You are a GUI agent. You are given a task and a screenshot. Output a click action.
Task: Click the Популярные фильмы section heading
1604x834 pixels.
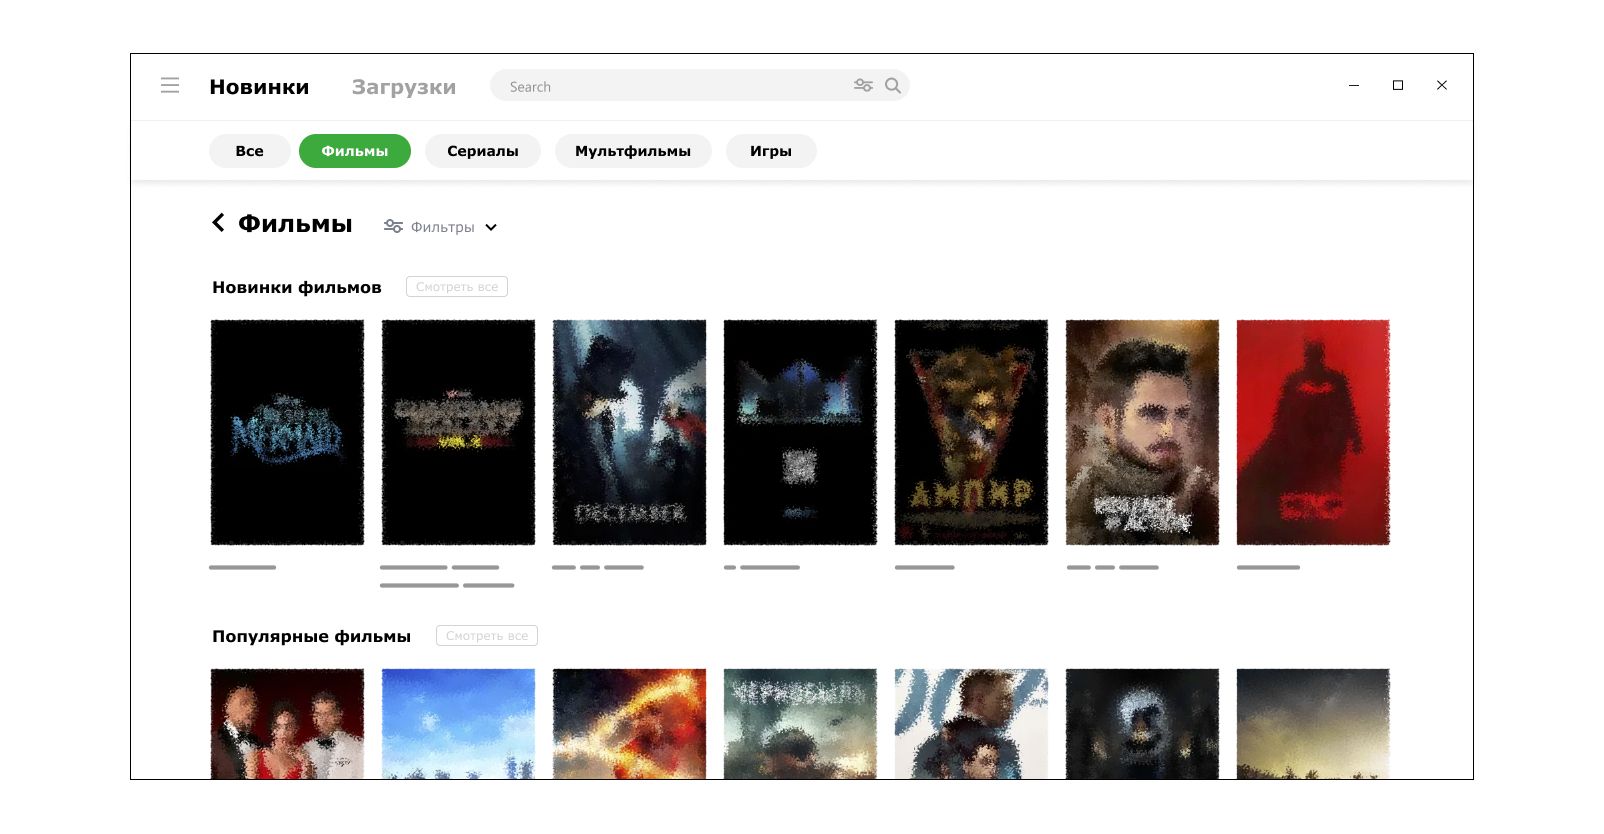click(311, 637)
